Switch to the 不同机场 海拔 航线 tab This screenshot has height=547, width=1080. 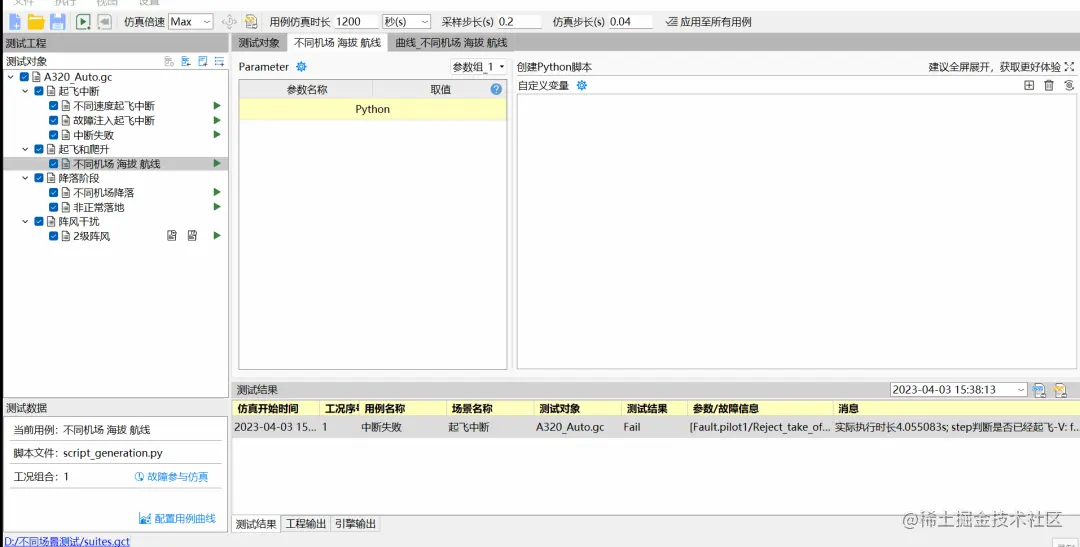point(338,43)
